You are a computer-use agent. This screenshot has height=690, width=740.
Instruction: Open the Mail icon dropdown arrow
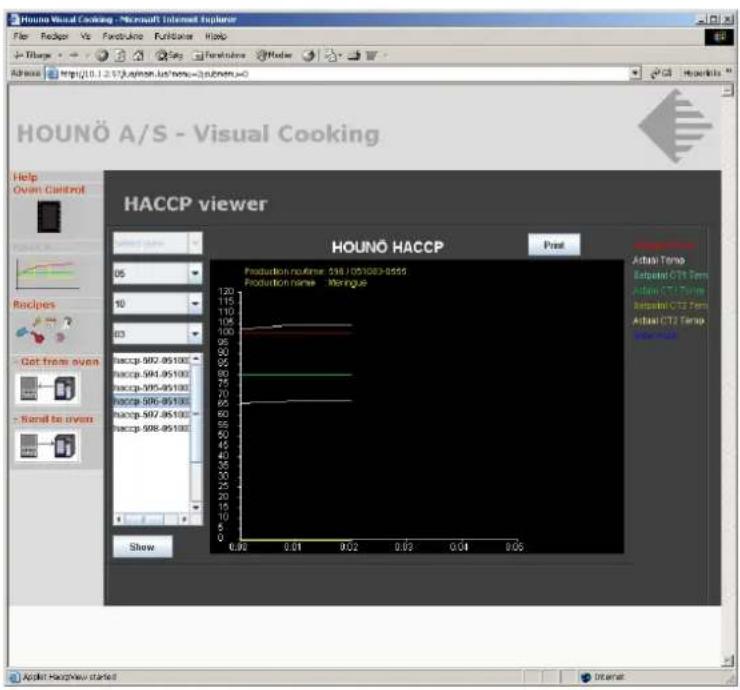click(340, 56)
